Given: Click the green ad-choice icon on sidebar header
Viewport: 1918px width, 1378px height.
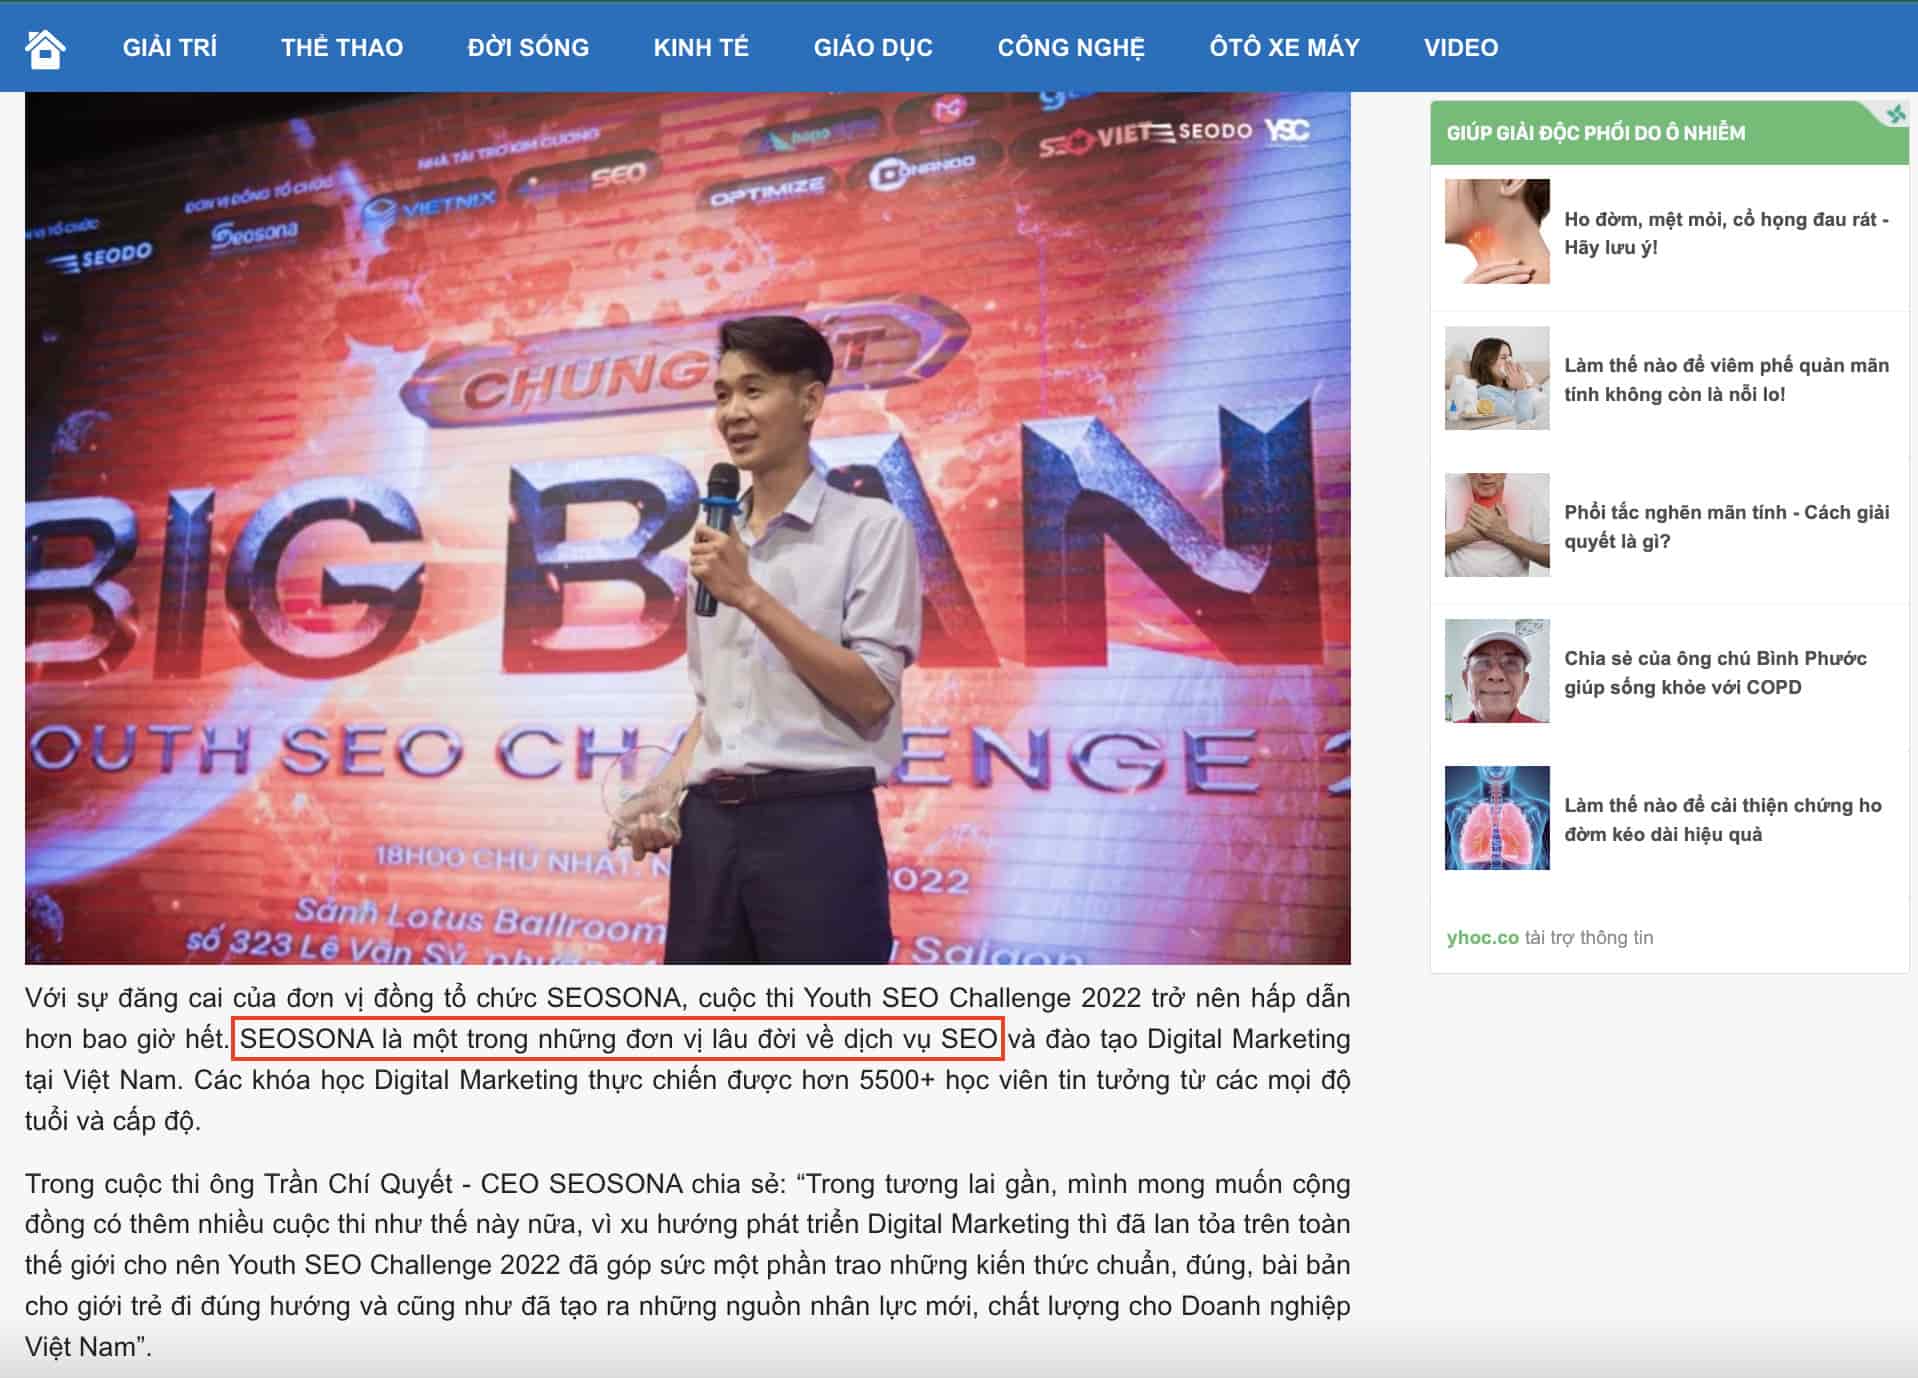Looking at the screenshot, I should pyautogui.click(x=1895, y=114).
